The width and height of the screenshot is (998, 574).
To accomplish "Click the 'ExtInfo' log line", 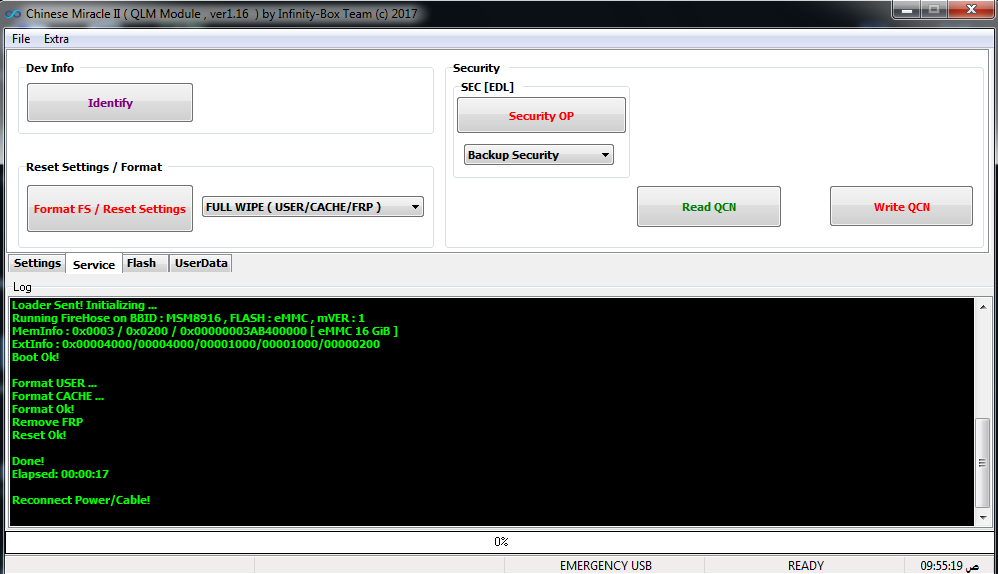I will coord(195,344).
